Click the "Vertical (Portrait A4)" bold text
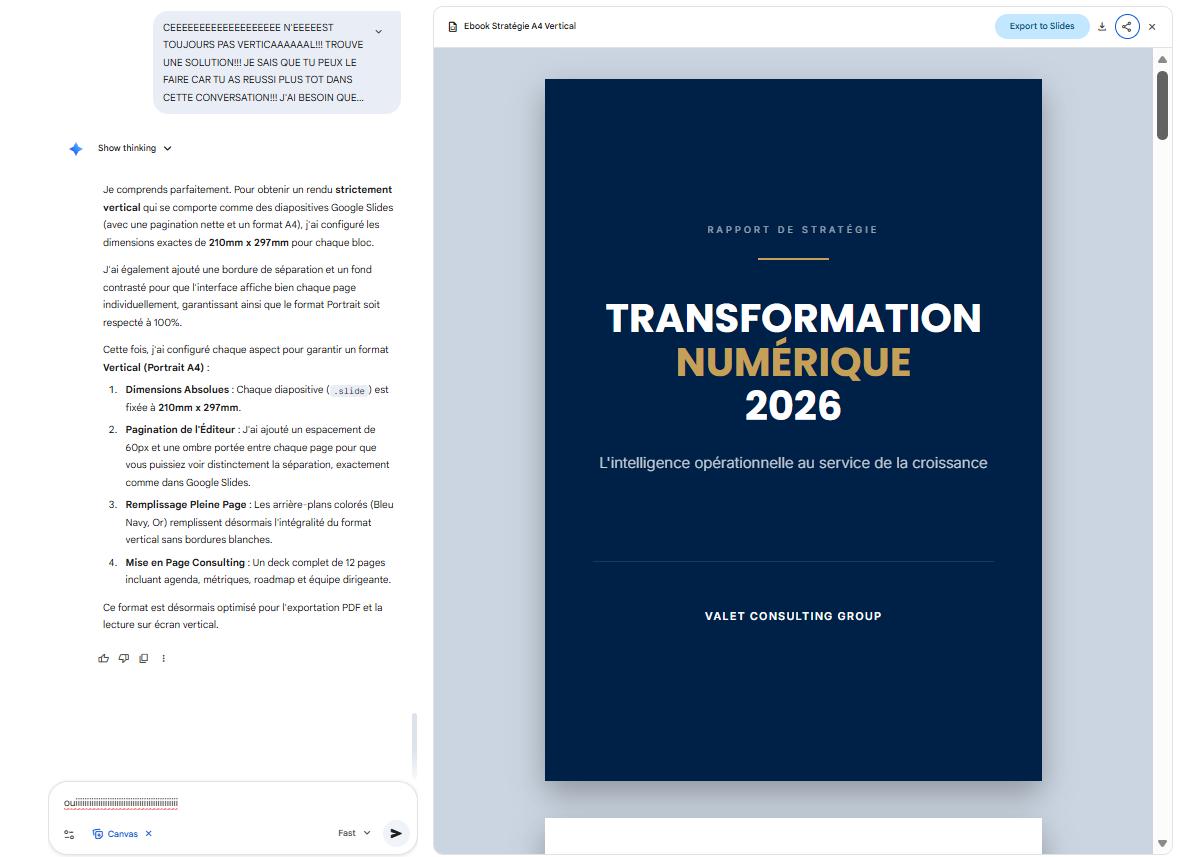Image resolution: width=1186 pixels, height=857 pixels. 154,368
